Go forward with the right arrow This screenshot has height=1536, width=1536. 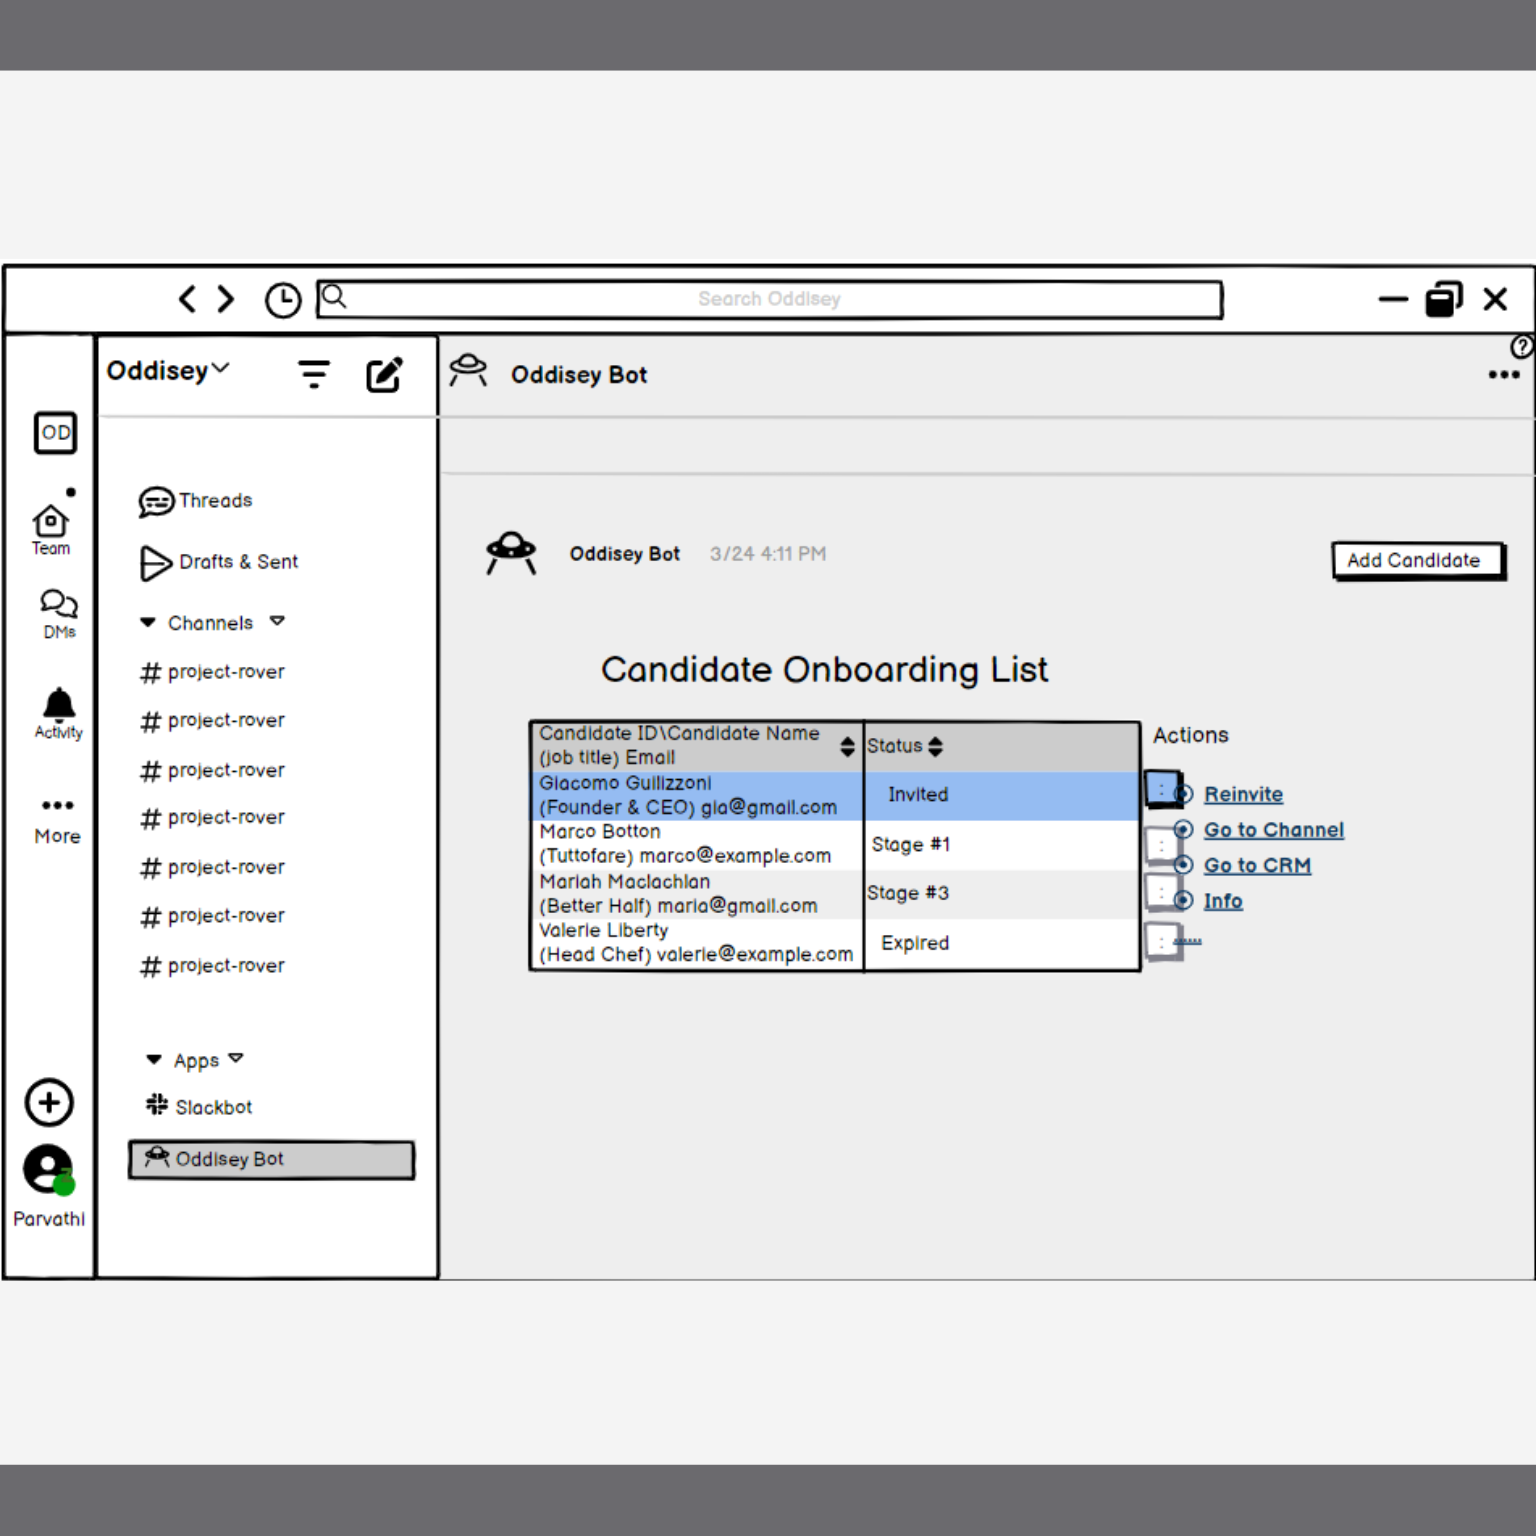226,299
